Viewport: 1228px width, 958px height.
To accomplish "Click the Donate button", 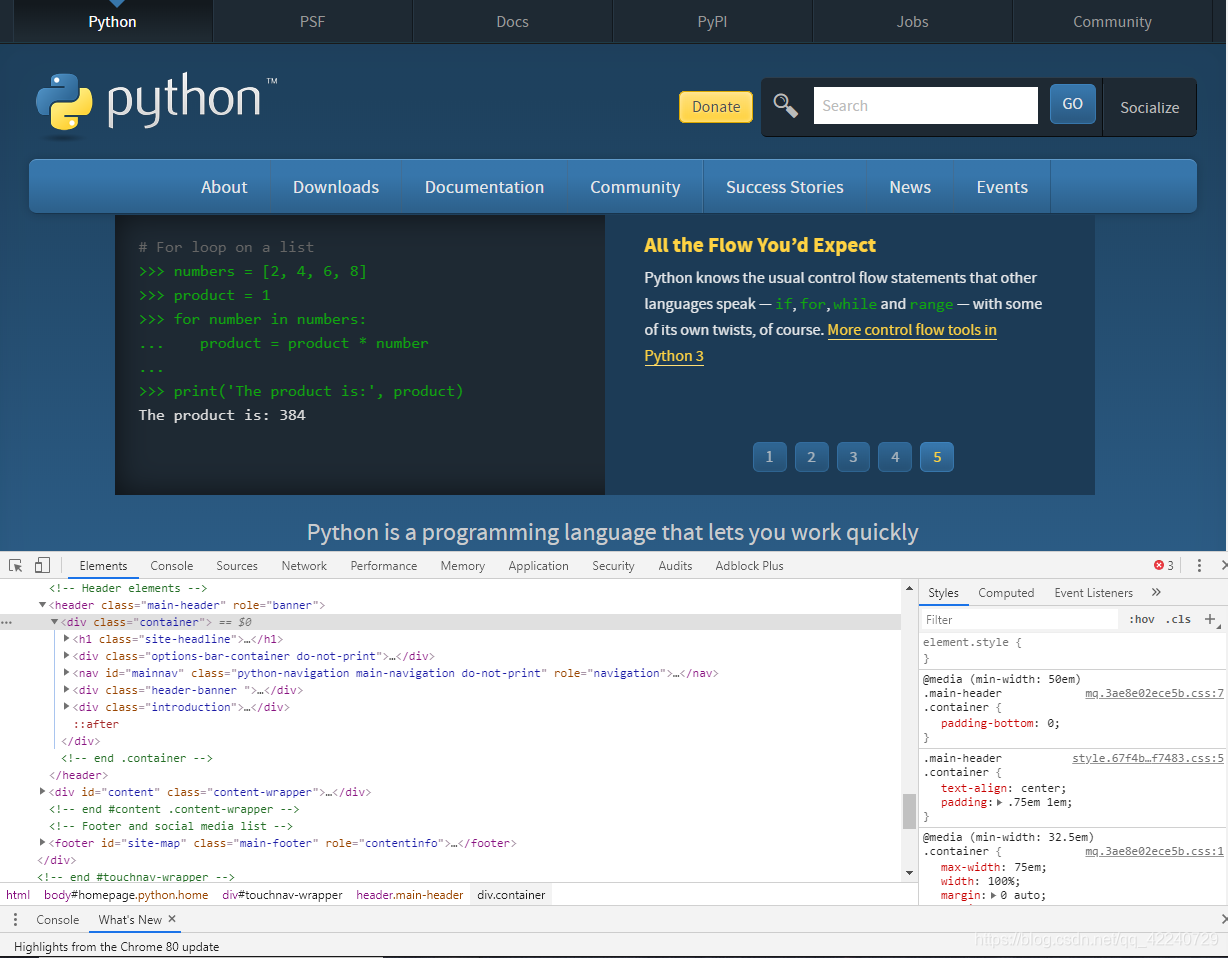I will click(716, 107).
